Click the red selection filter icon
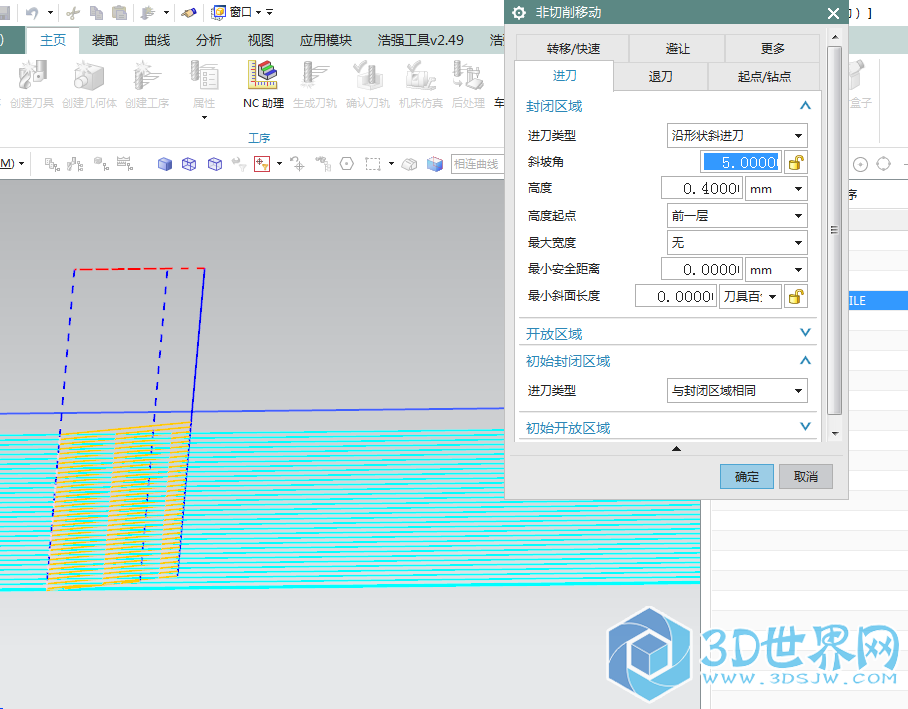908x709 pixels. tap(262, 164)
